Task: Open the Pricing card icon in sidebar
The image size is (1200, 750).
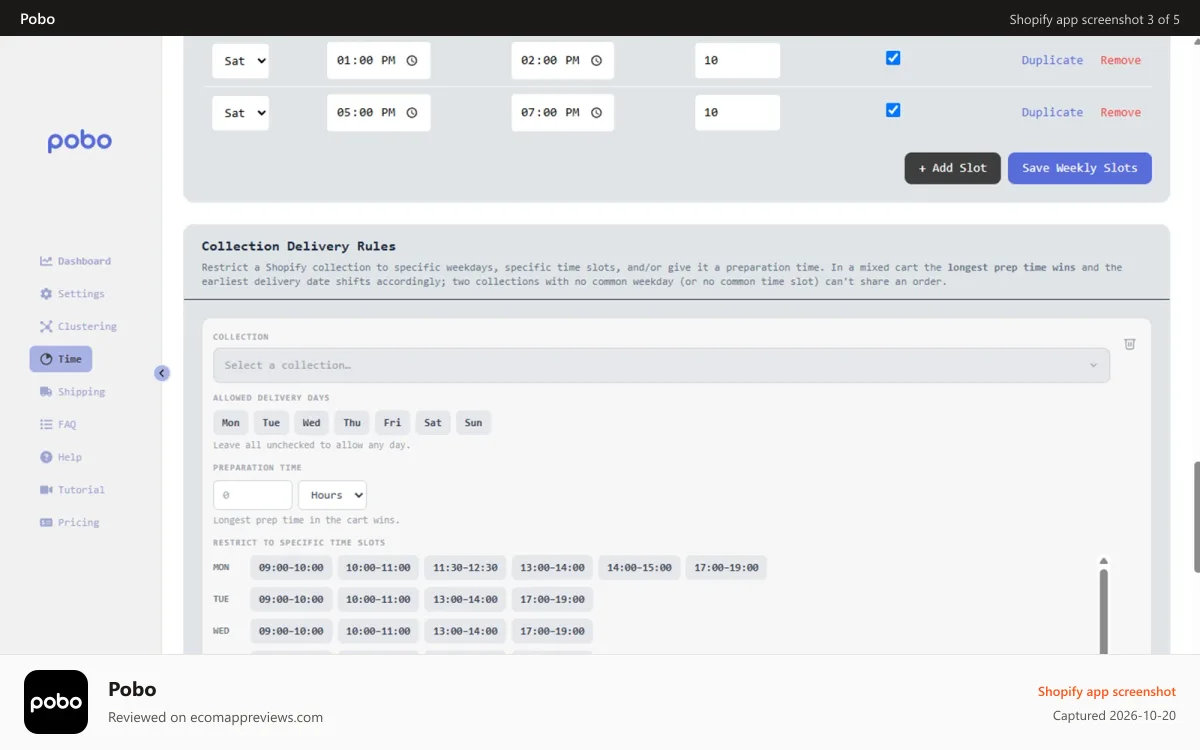Action: coord(46,522)
